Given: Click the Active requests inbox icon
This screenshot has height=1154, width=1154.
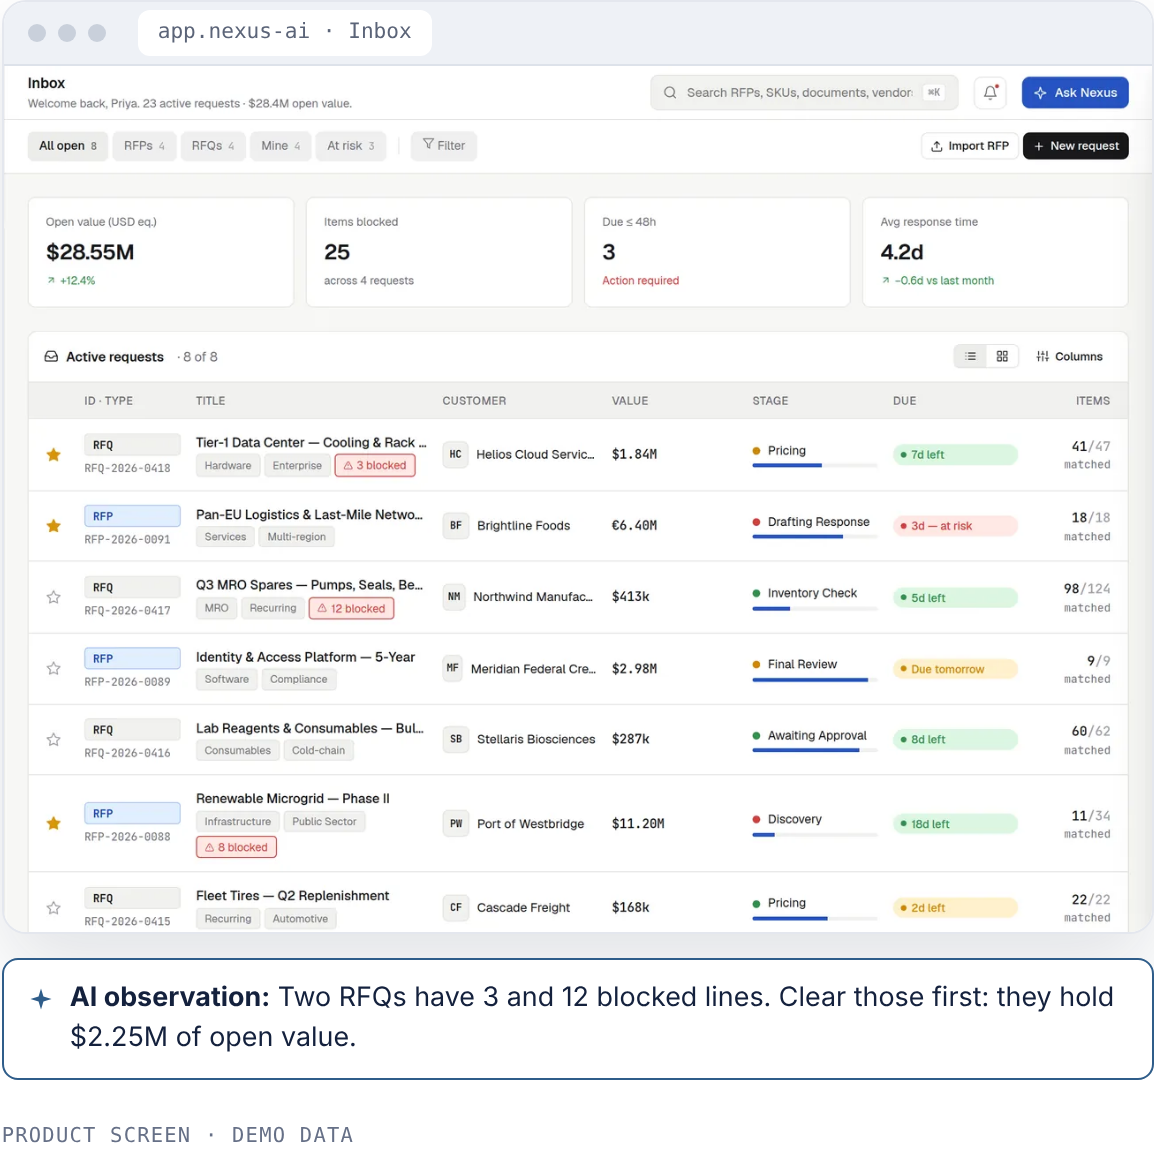Looking at the screenshot, I should pyautogui.click(x=51, y=356).
